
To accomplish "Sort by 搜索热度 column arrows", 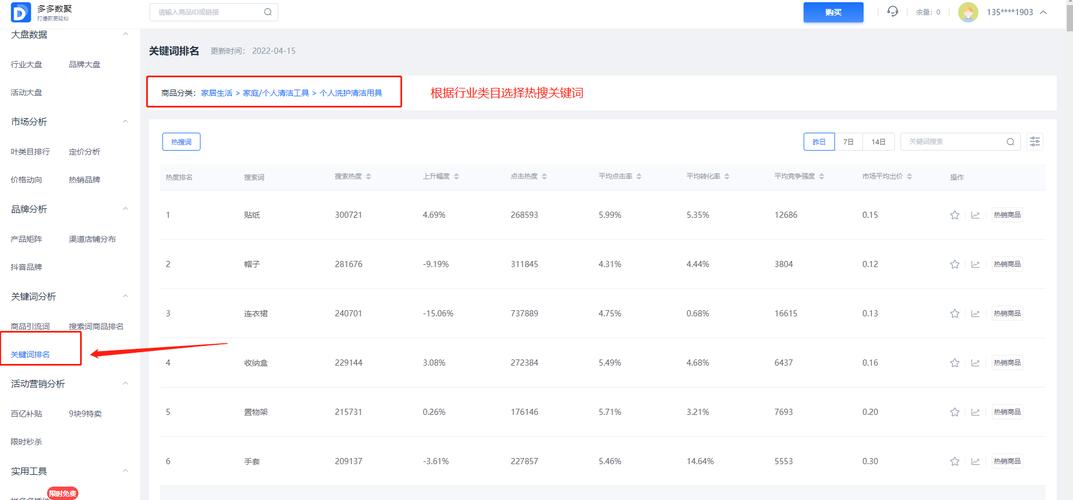I will [369, 176].
